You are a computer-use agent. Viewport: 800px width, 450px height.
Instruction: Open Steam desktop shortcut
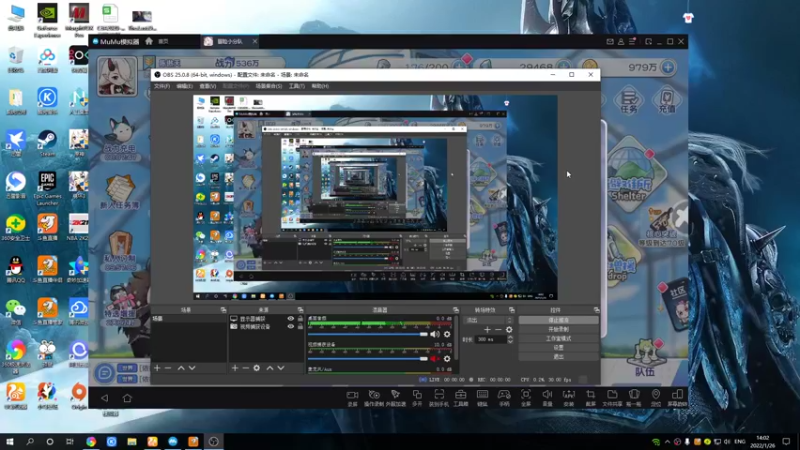pos(47,143)
